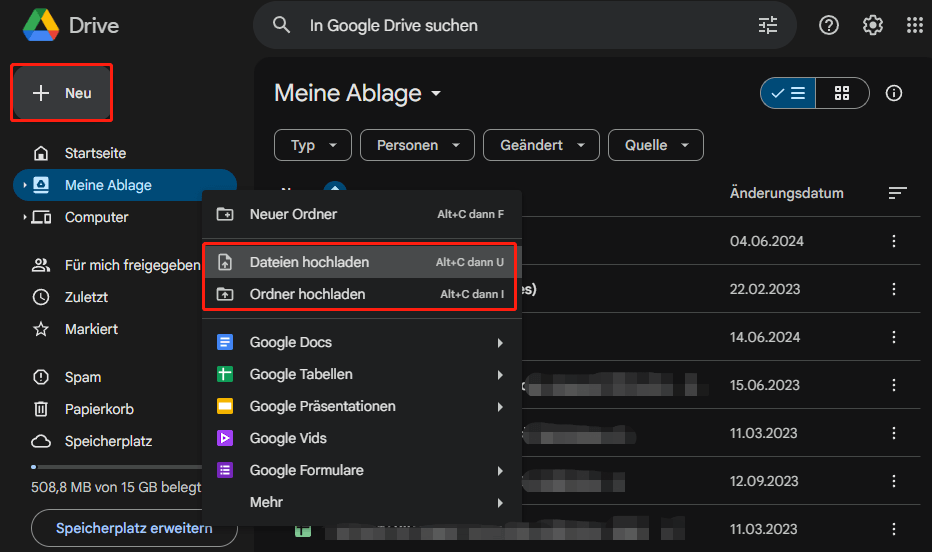This screenshot has width=932, height=552.
Task: Open Markiert in the sidebar
Action: coord(108,329)
